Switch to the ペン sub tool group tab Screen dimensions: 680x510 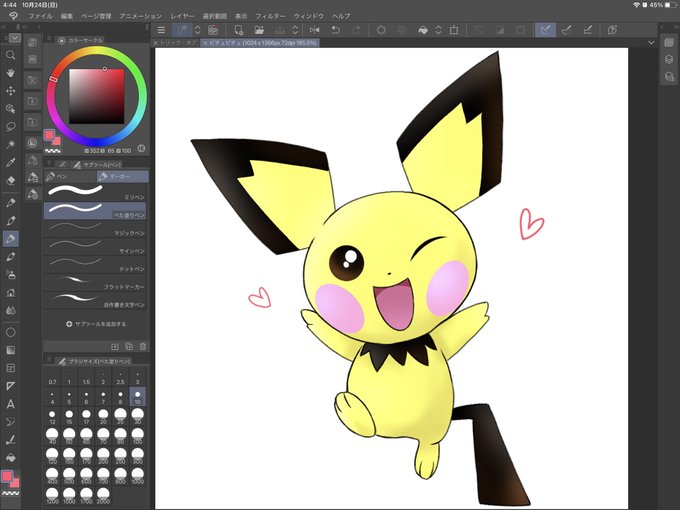pos(70,177)
